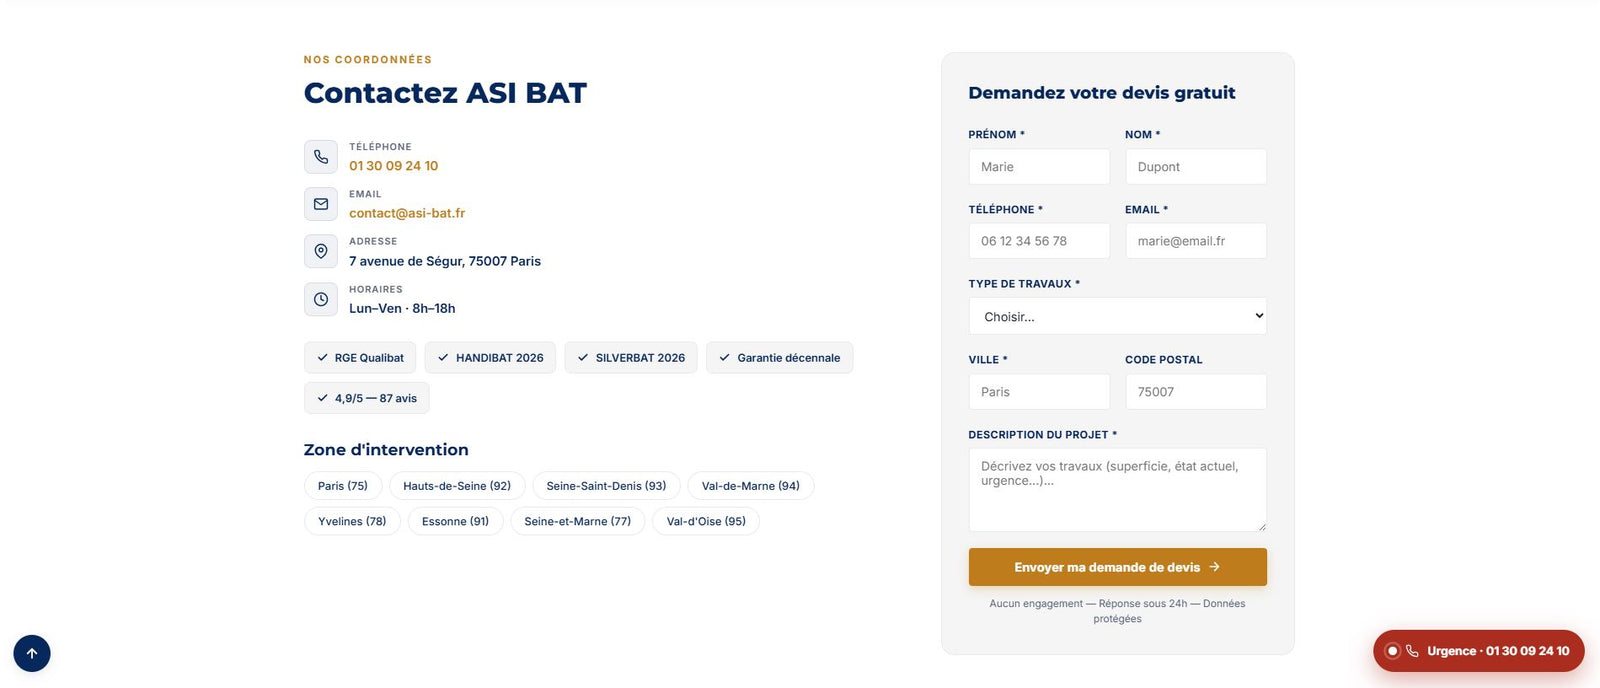Click the checkmark in the HANDIBAT 2026 badge
1600x688 pixels.
443,358
